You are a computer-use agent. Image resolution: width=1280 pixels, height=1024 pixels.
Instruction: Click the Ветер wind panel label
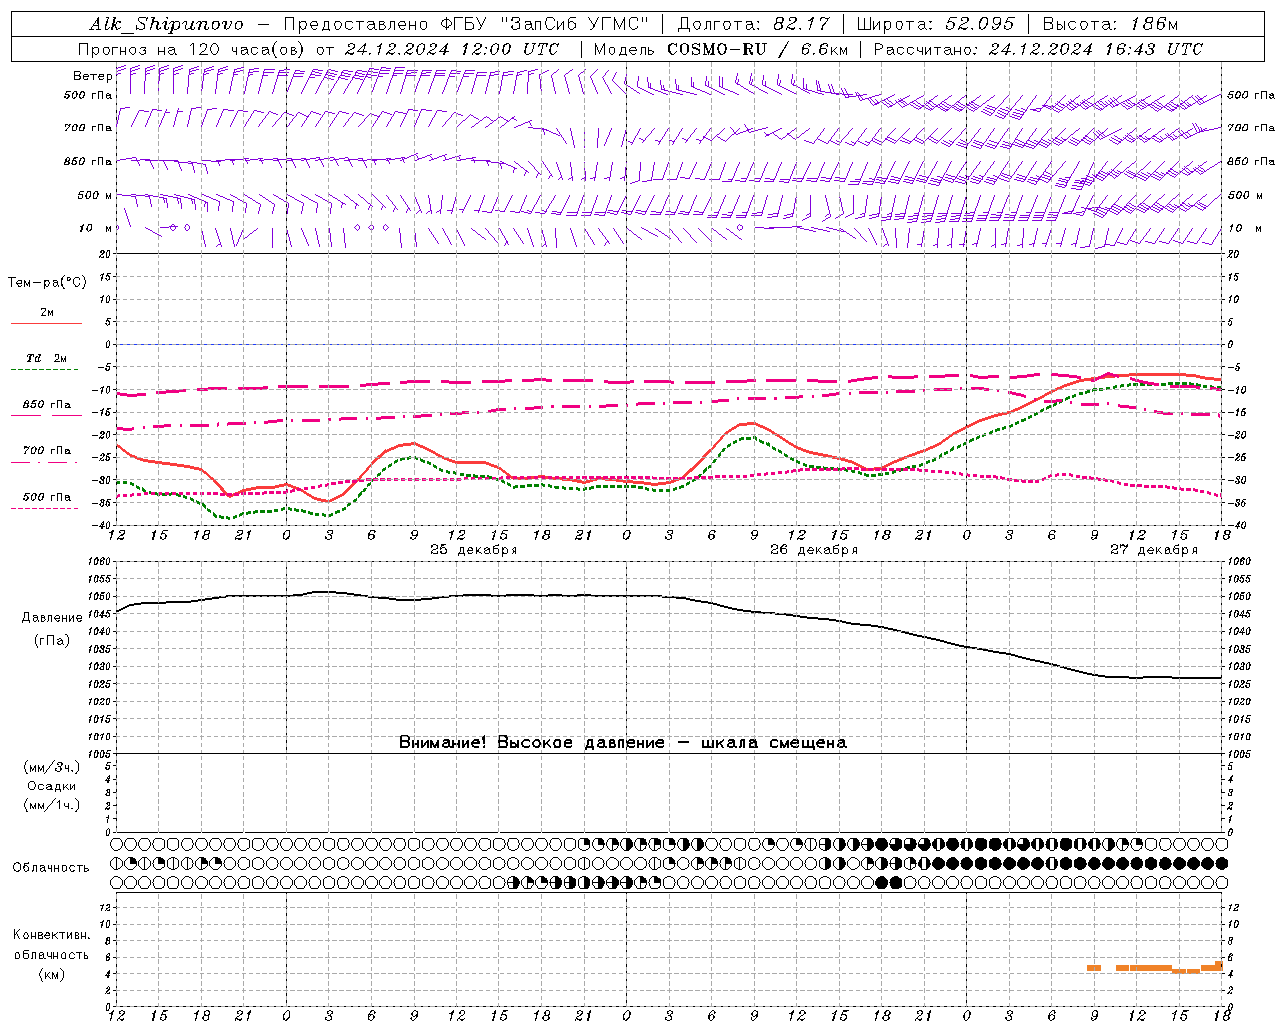coord(92,76)
